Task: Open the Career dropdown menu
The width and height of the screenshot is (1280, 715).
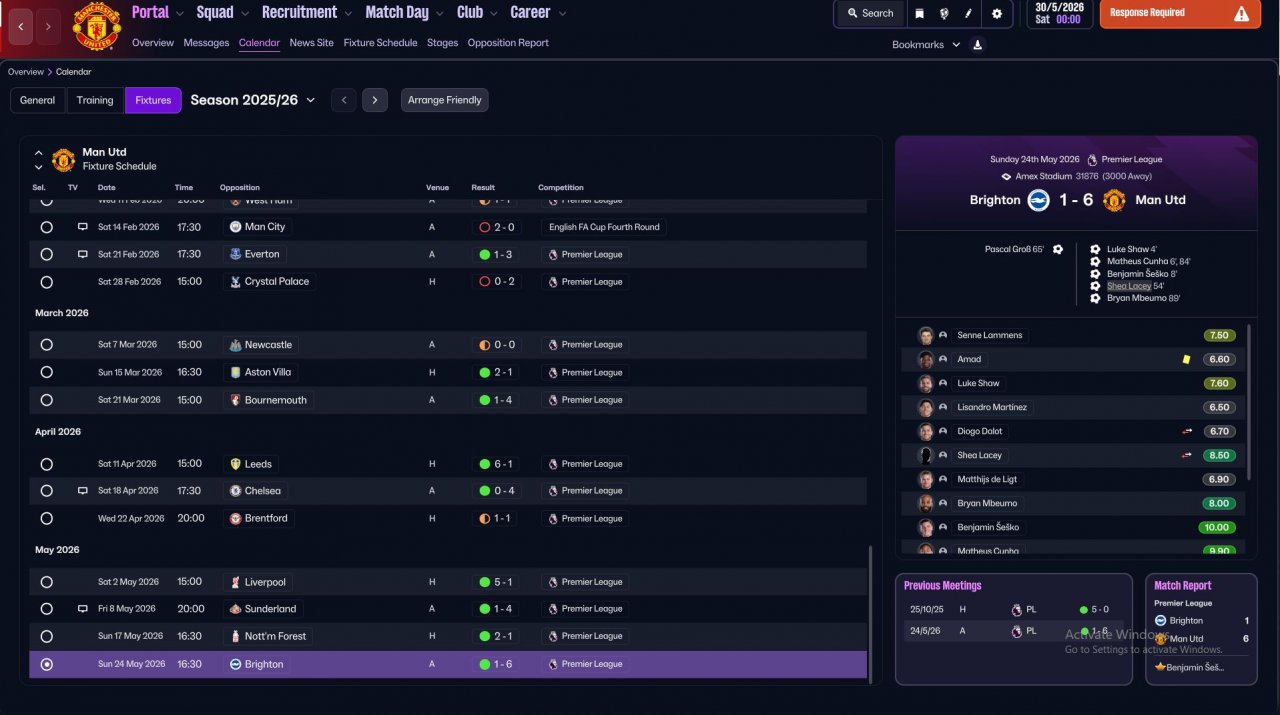Action: coord(537,13)
